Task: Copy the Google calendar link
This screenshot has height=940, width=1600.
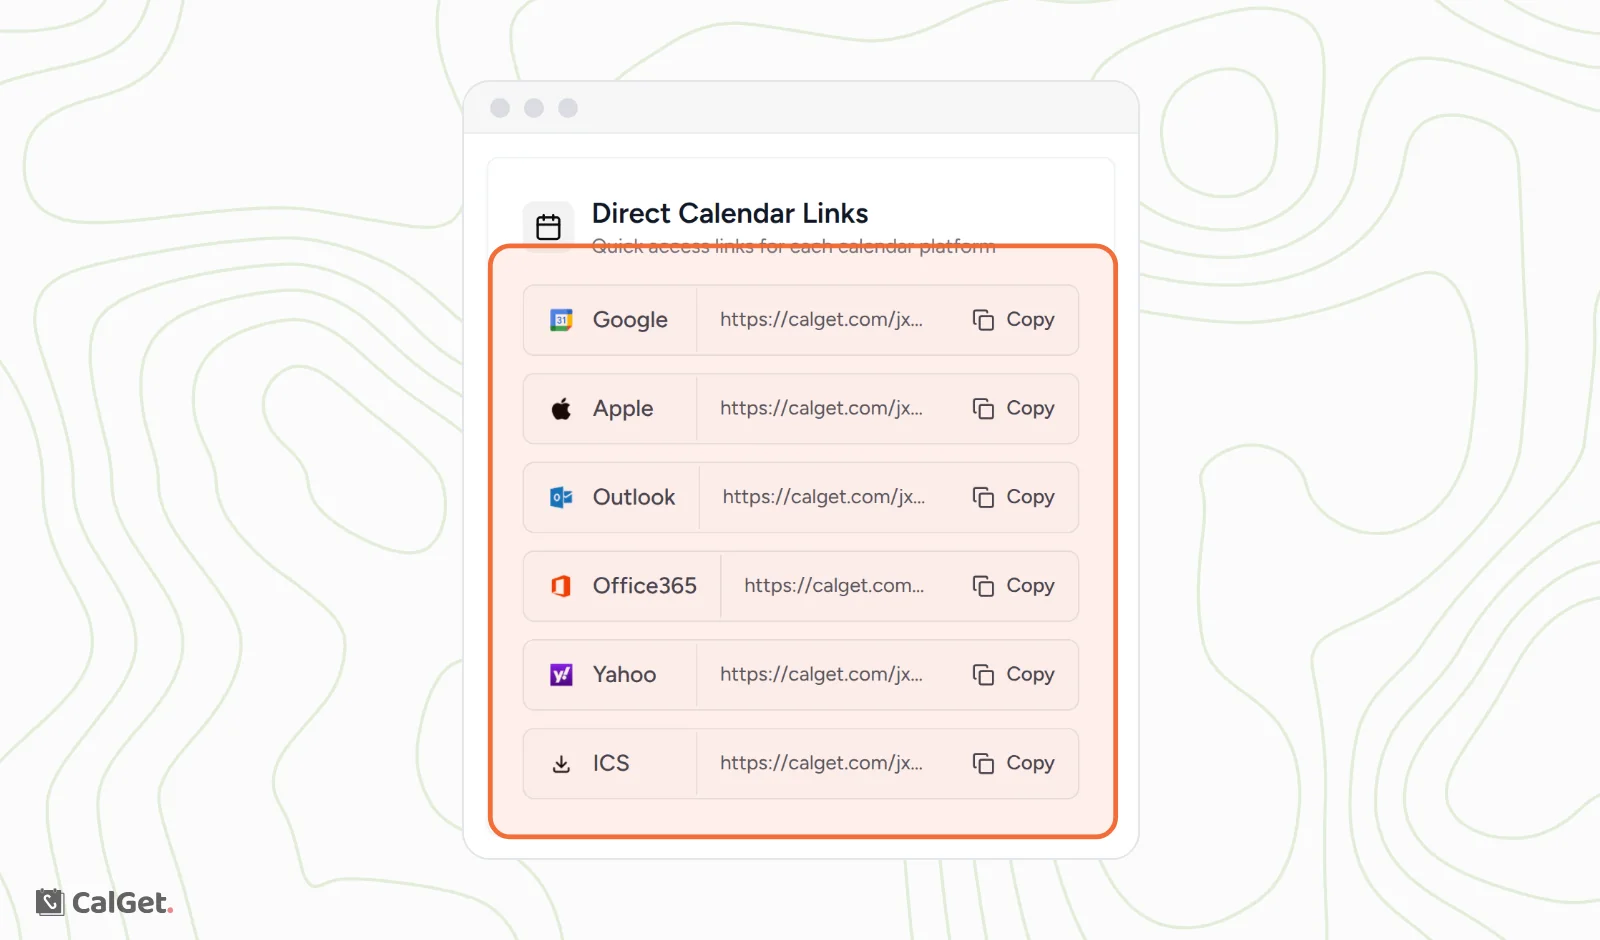Action: point(1013,320)
